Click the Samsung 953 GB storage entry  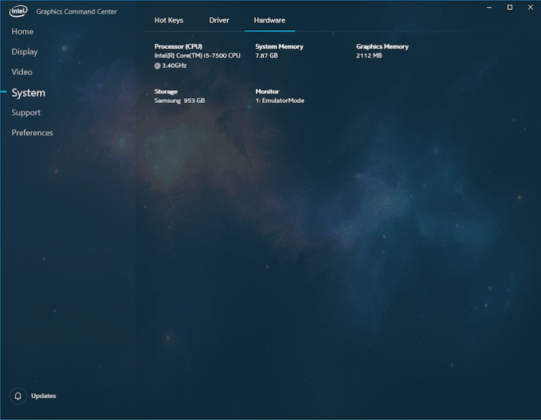pyautogui.click(x=179, y=100)
